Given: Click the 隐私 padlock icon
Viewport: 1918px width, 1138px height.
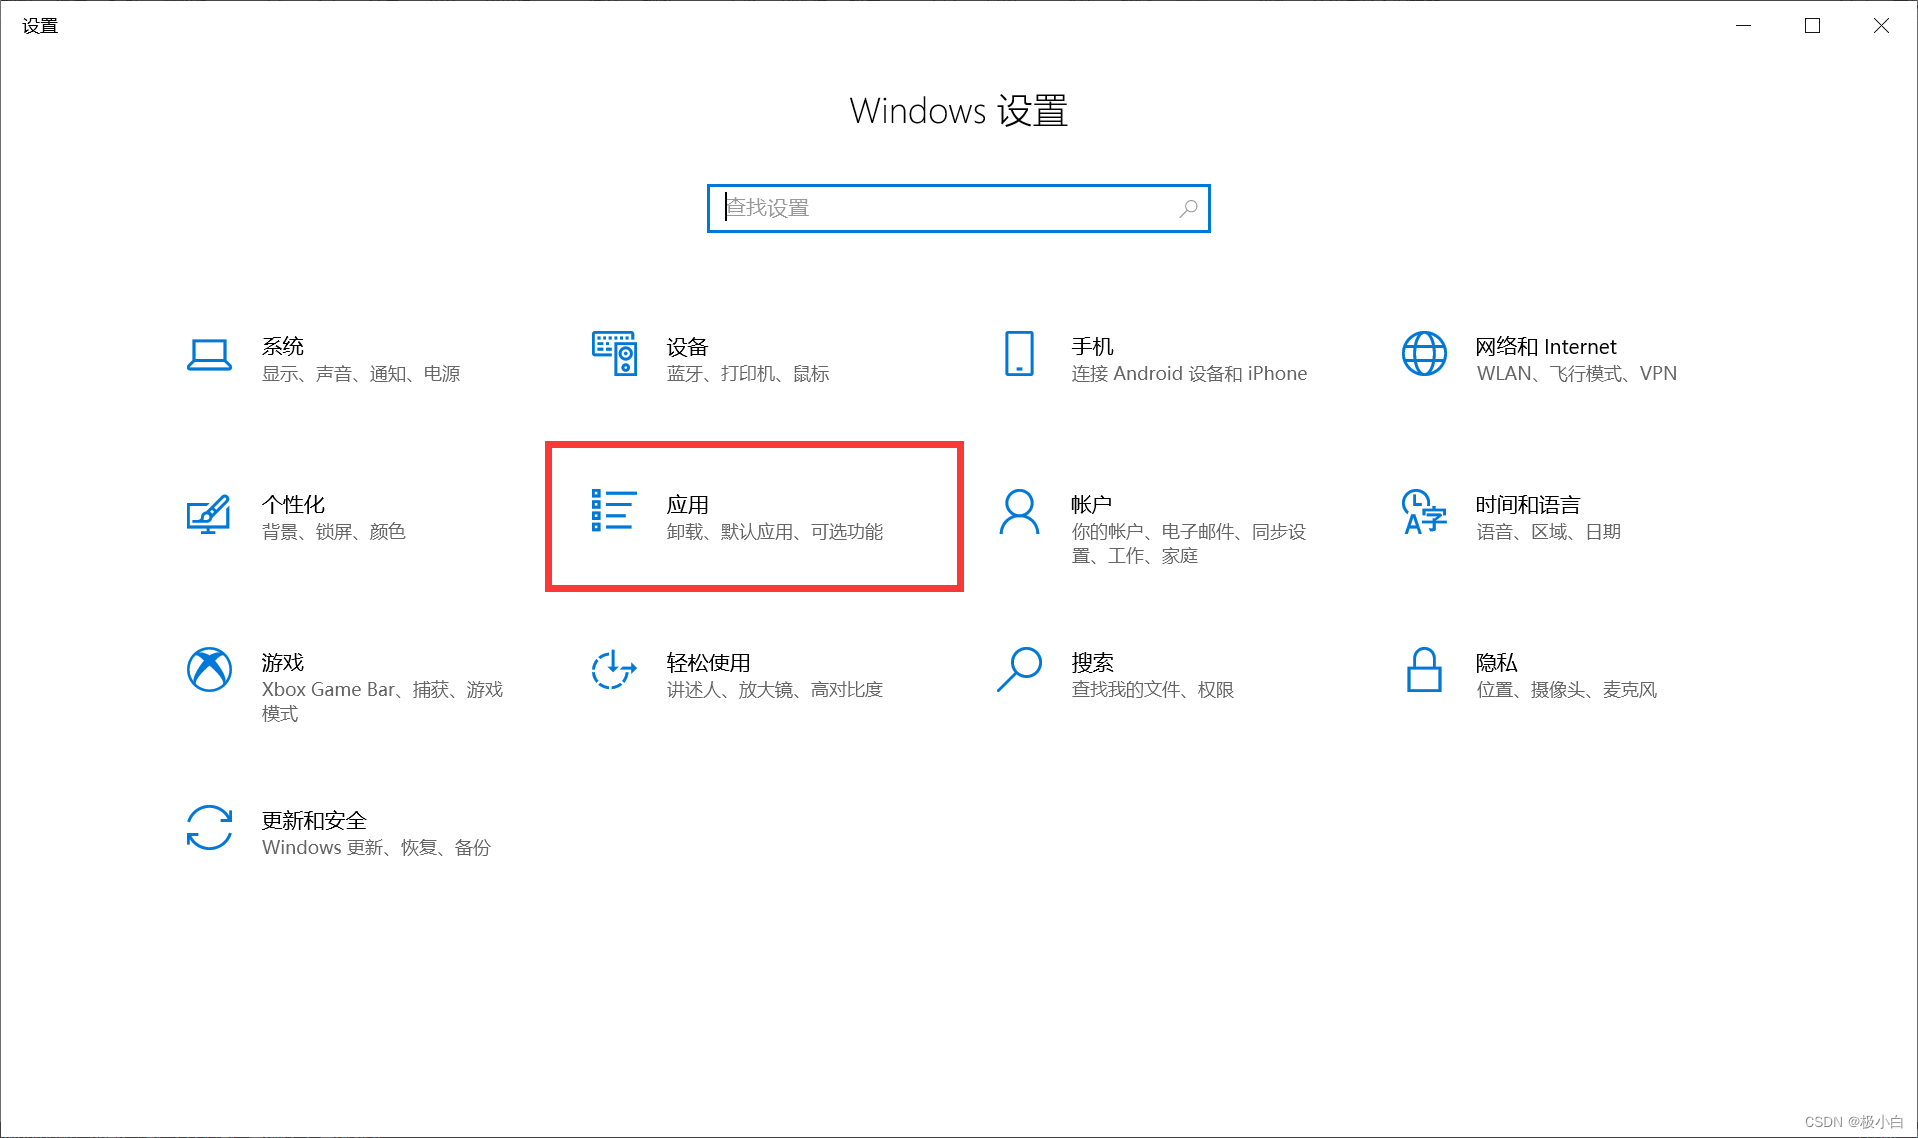Looking at the screenshot, I should [1424, 670].
